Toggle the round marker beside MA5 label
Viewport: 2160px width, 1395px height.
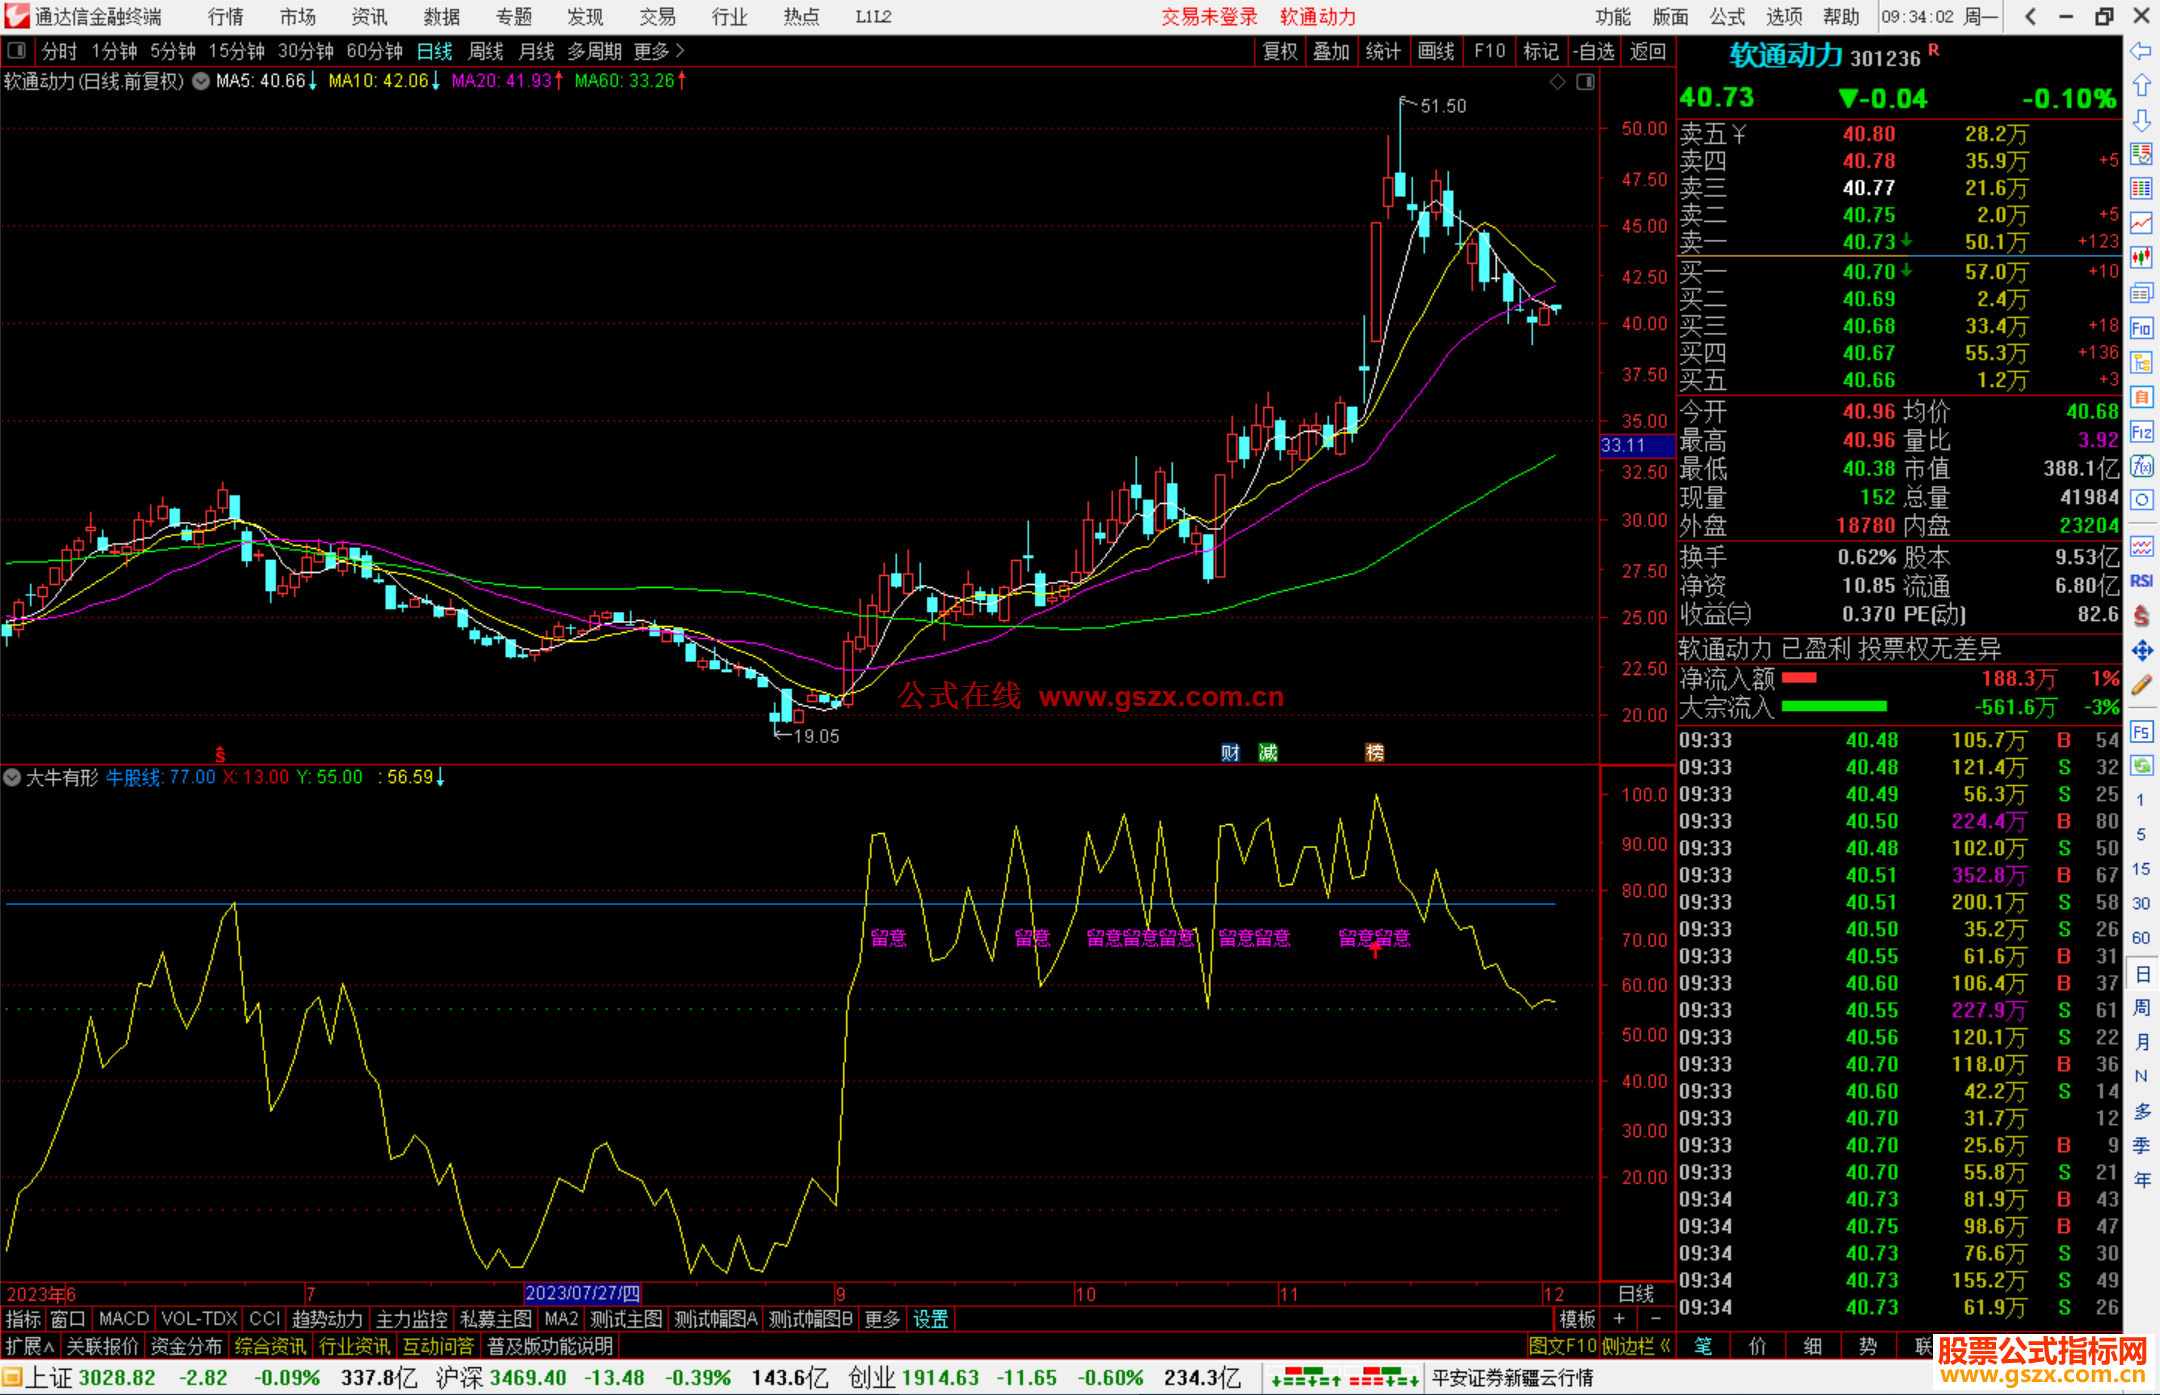pyautogui.click(x=201, y=81)
